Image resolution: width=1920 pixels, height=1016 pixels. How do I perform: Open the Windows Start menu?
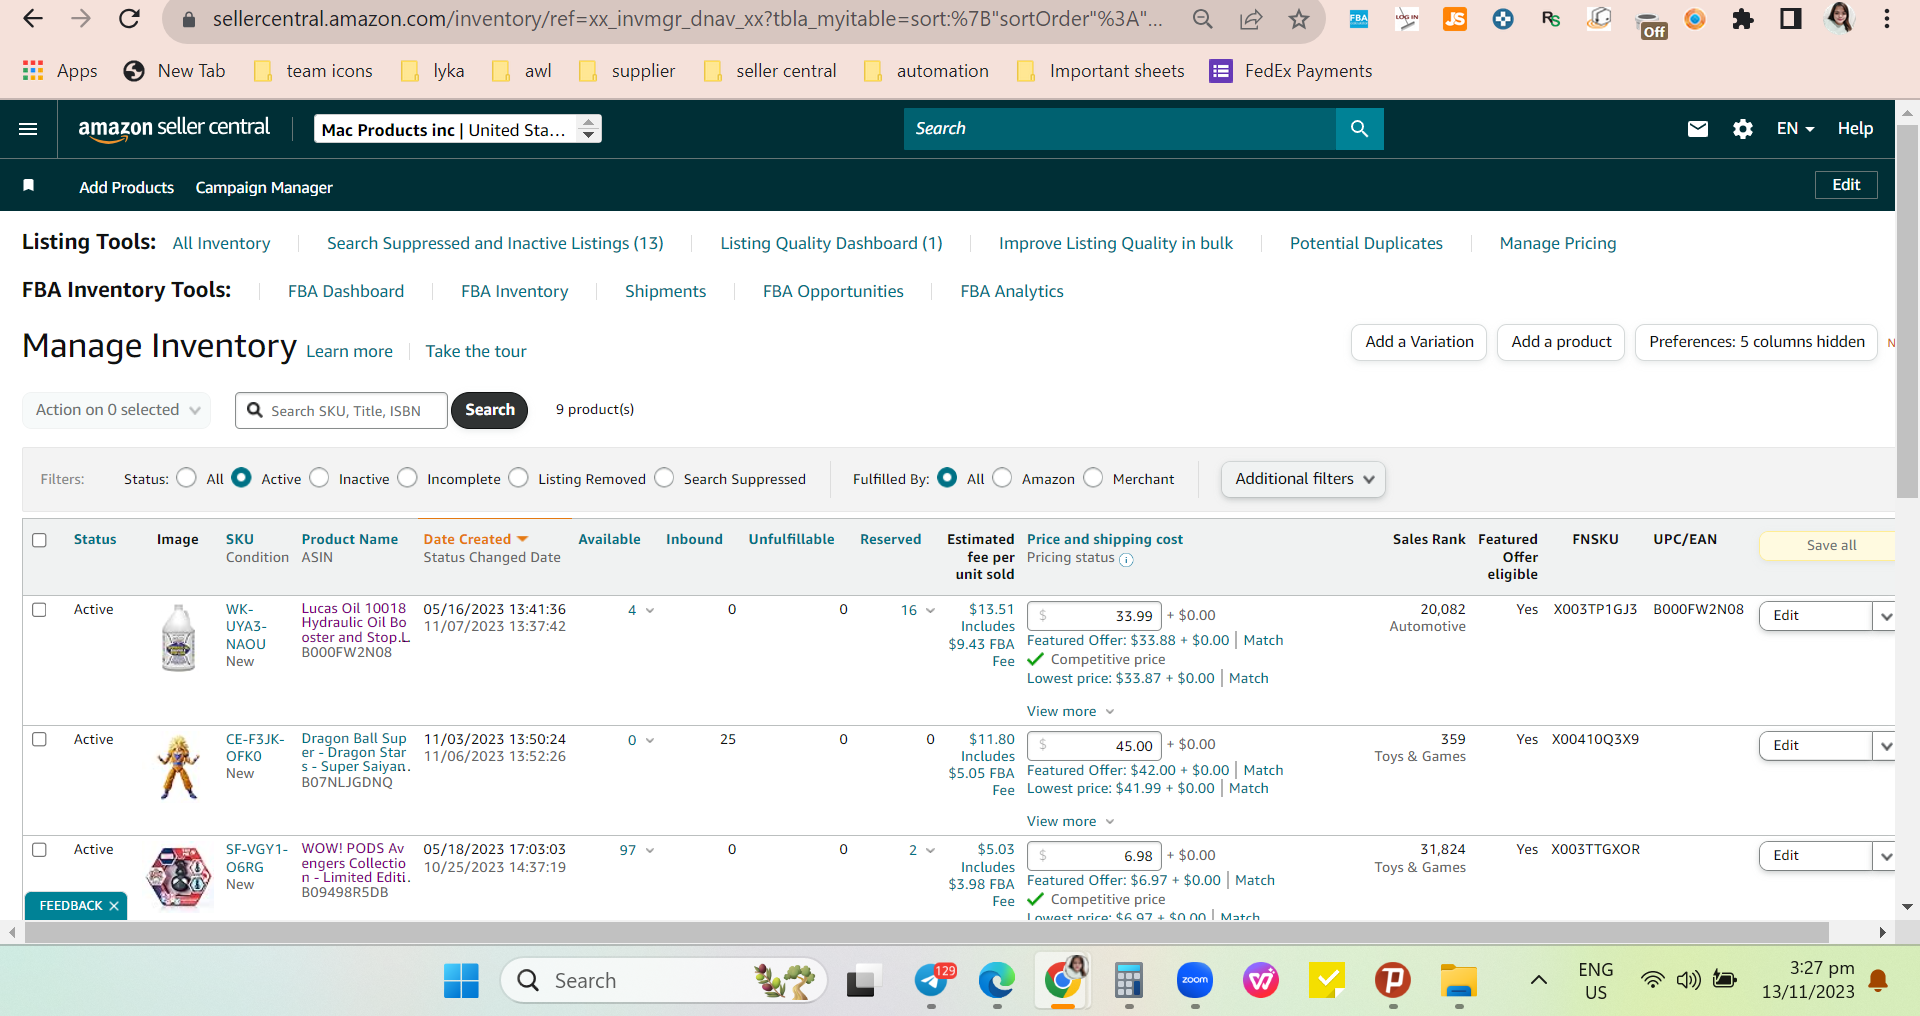461,981
